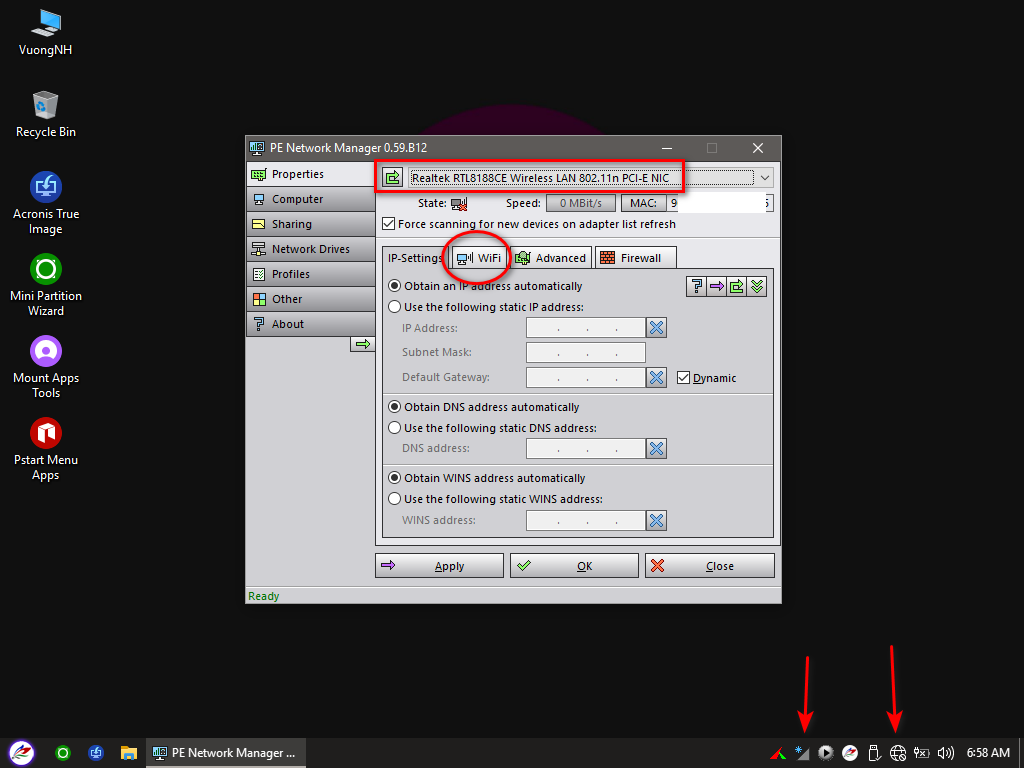Click the PE Network Manager taskbar button
This screenshot has width=1024, height=768.
coord(225,753)
